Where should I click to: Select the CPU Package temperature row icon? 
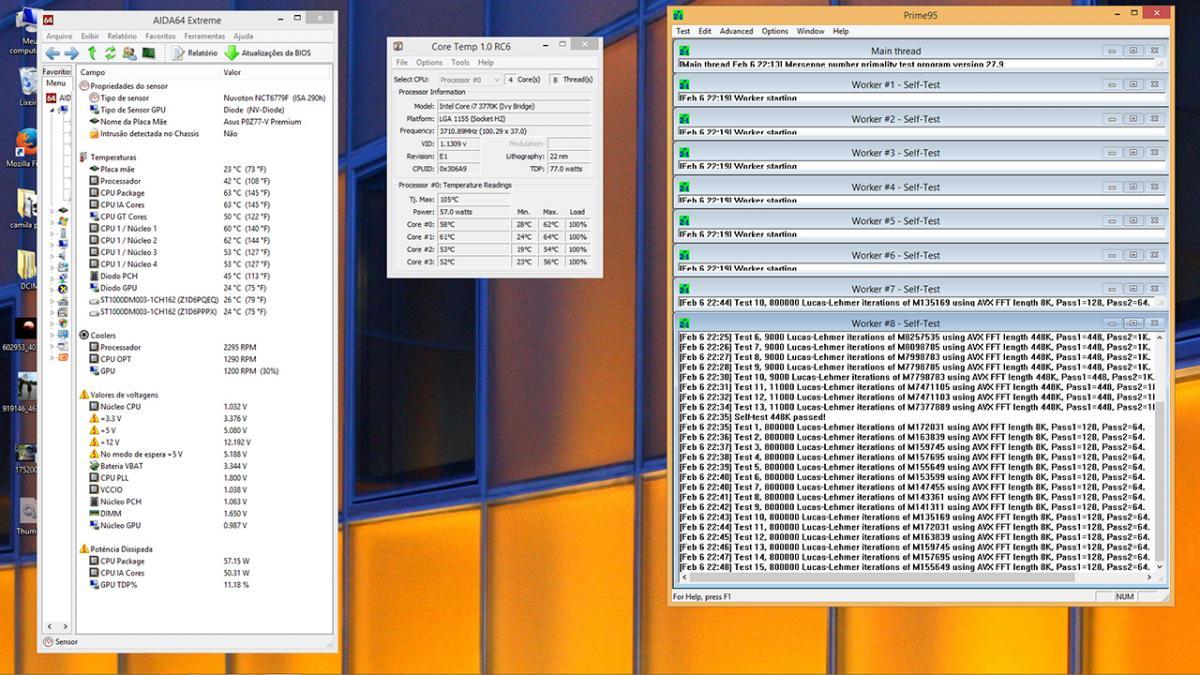click(x=94, y=193)
